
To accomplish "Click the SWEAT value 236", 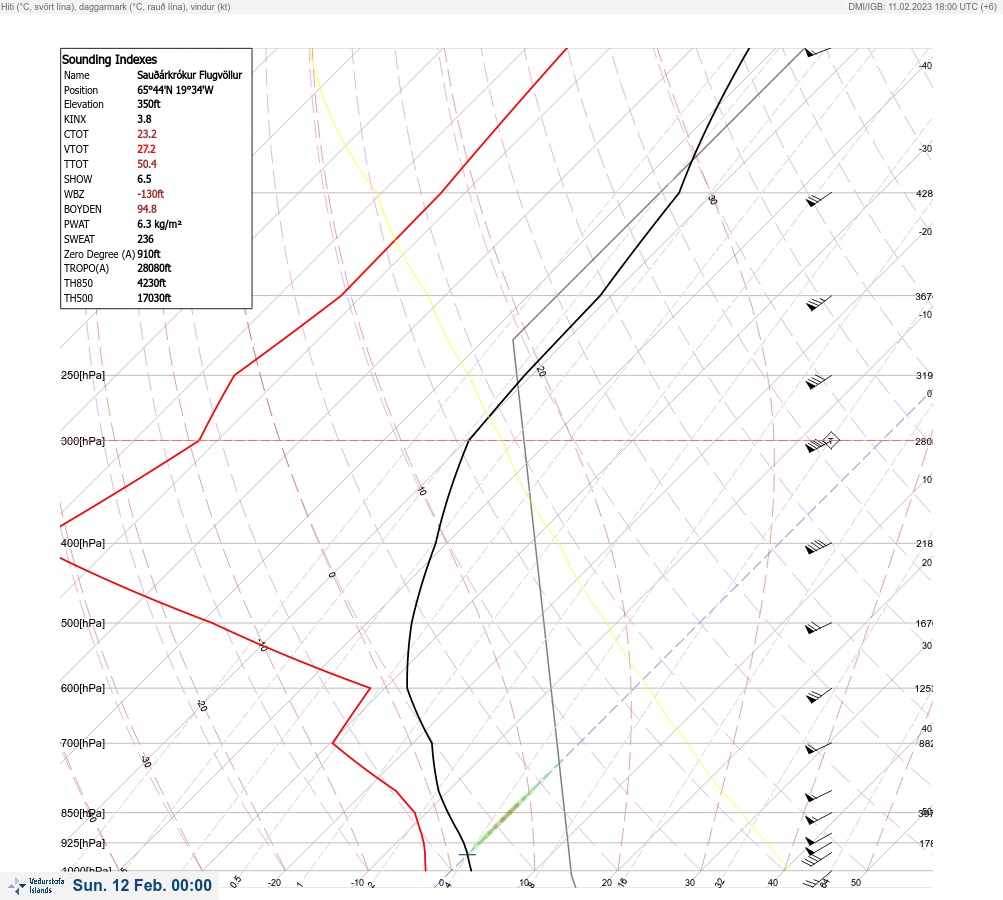I will point(145,239).
